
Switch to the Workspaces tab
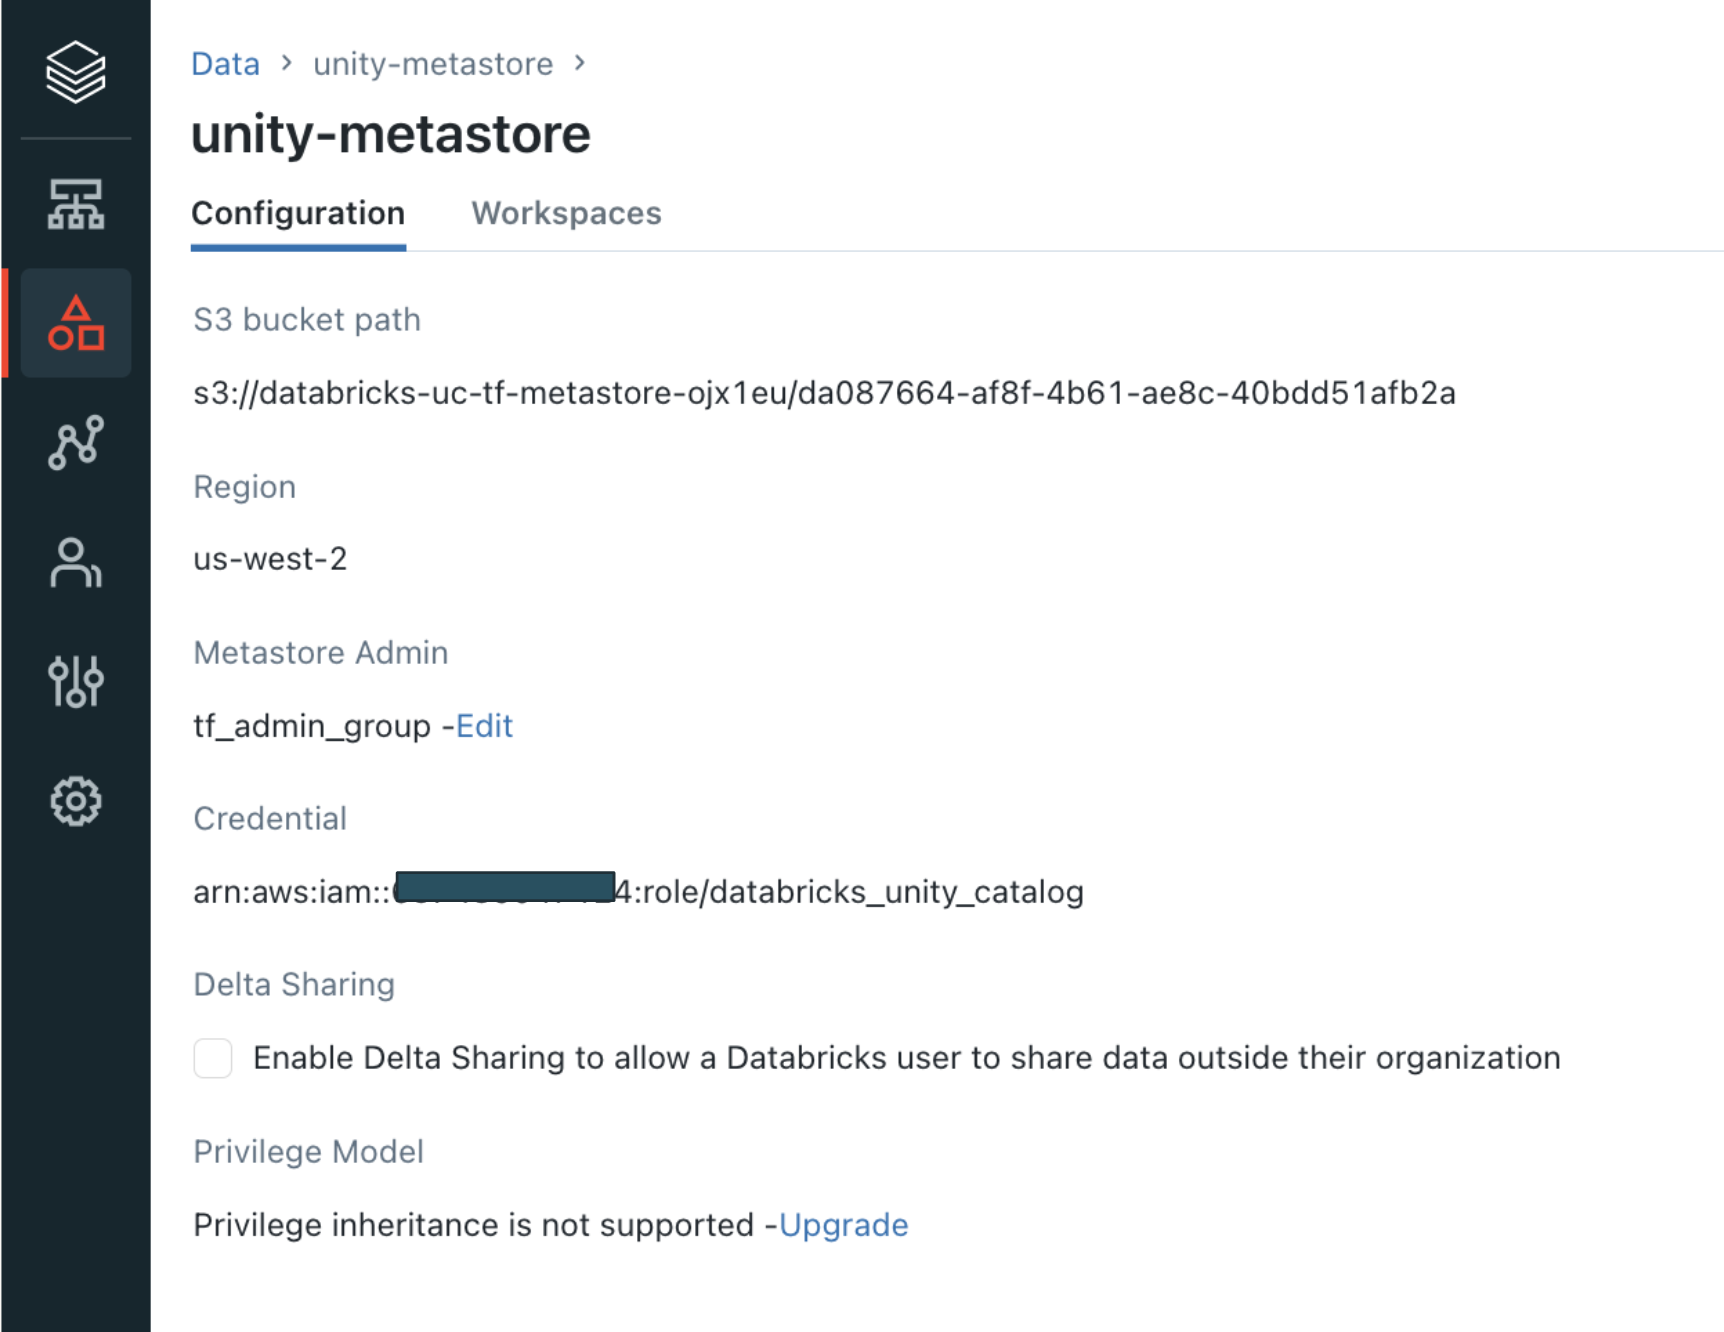tap(566, 213)
